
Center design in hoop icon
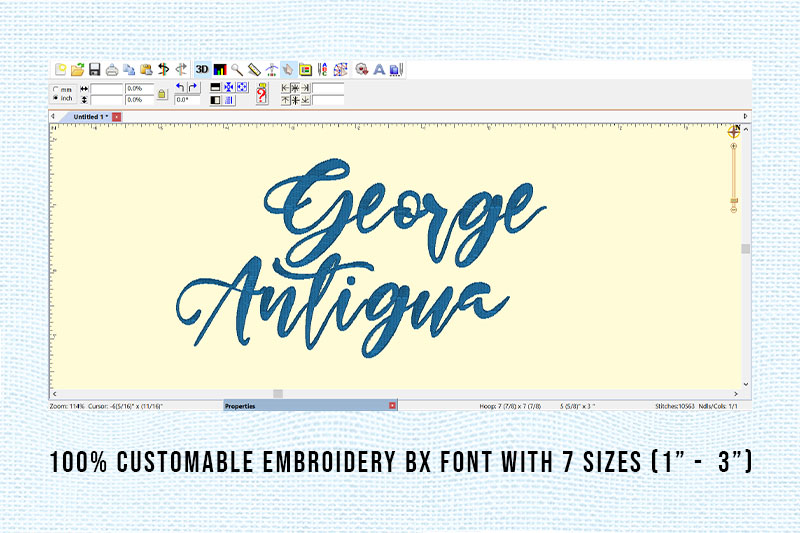[x=229, y=87]
